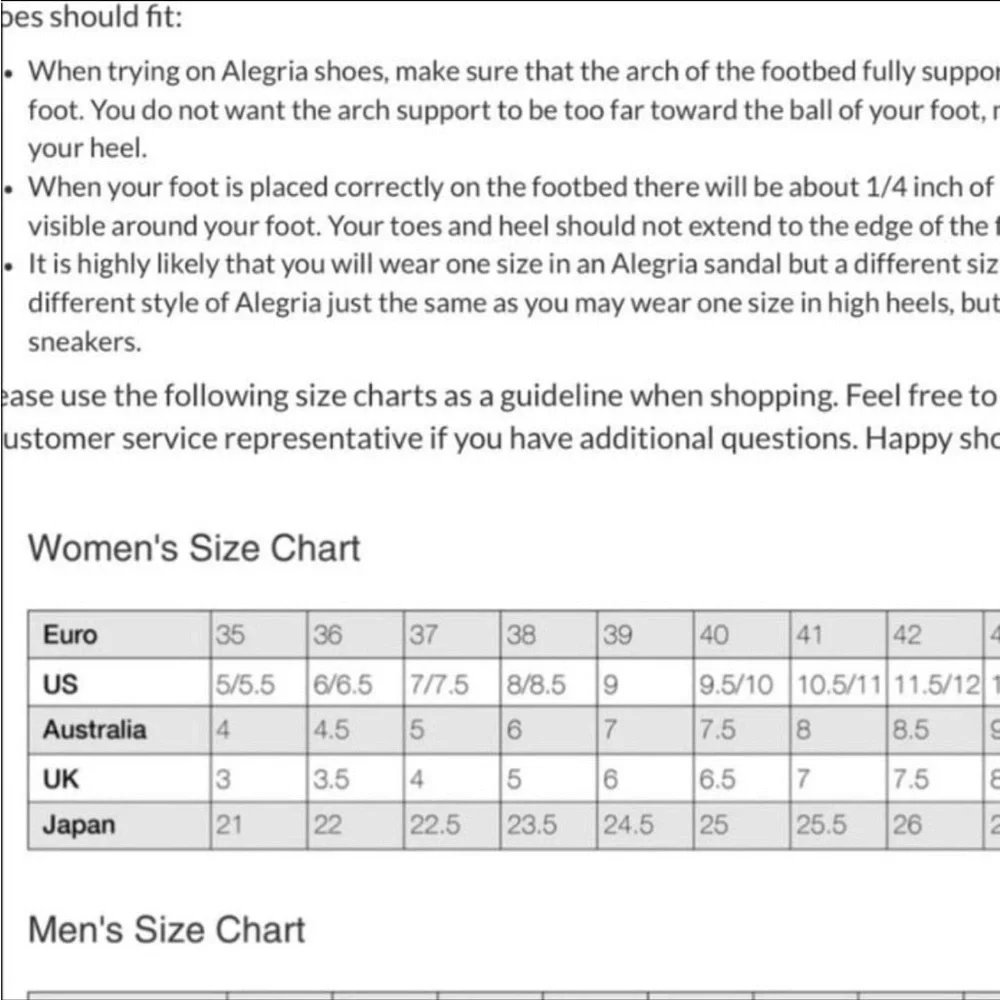Click Australia size 4.5 cell
The image size is (1000, 1000).
(355, 730)
